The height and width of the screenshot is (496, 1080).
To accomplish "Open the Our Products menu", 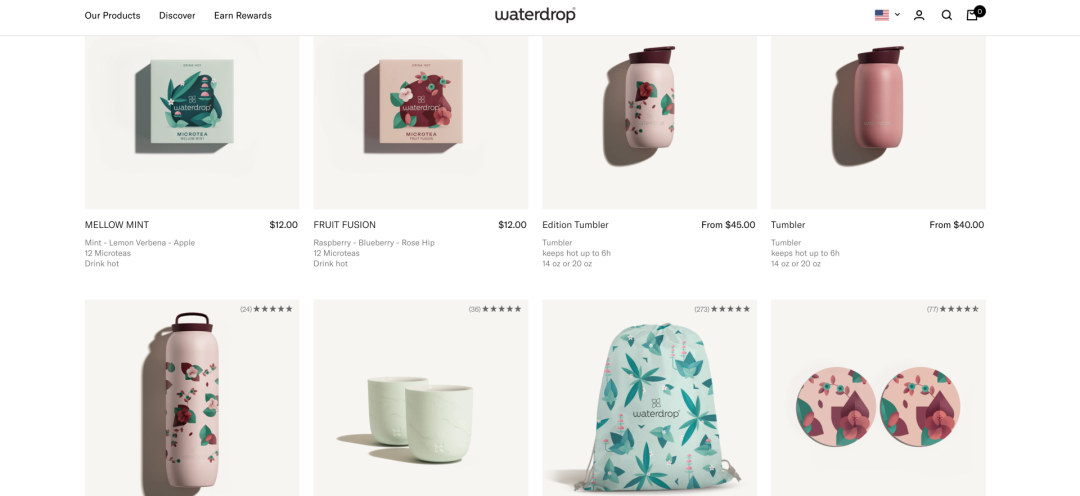I will click(x=112, y=15).
